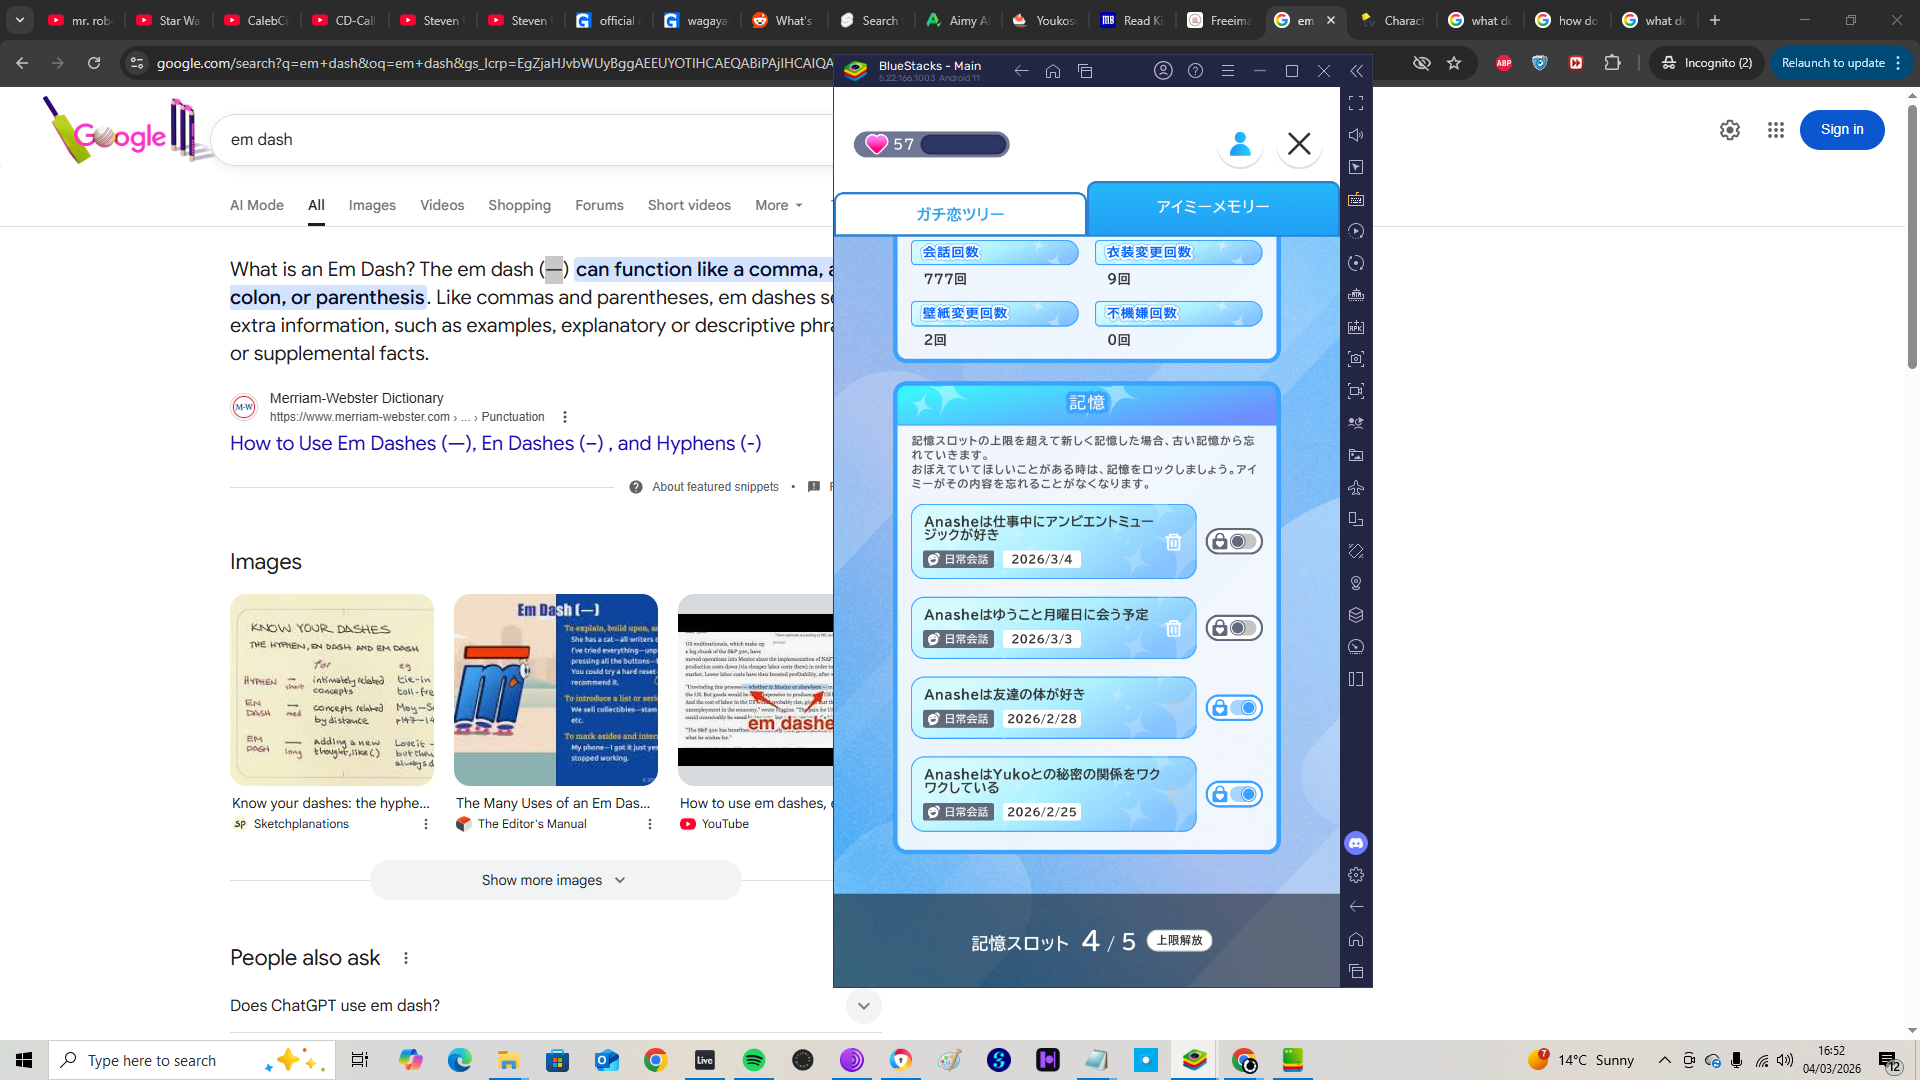Screen dimensions: 1920x1080
Task: Open the BlueStacks help question mark icon
Action: click(1195, 71)
